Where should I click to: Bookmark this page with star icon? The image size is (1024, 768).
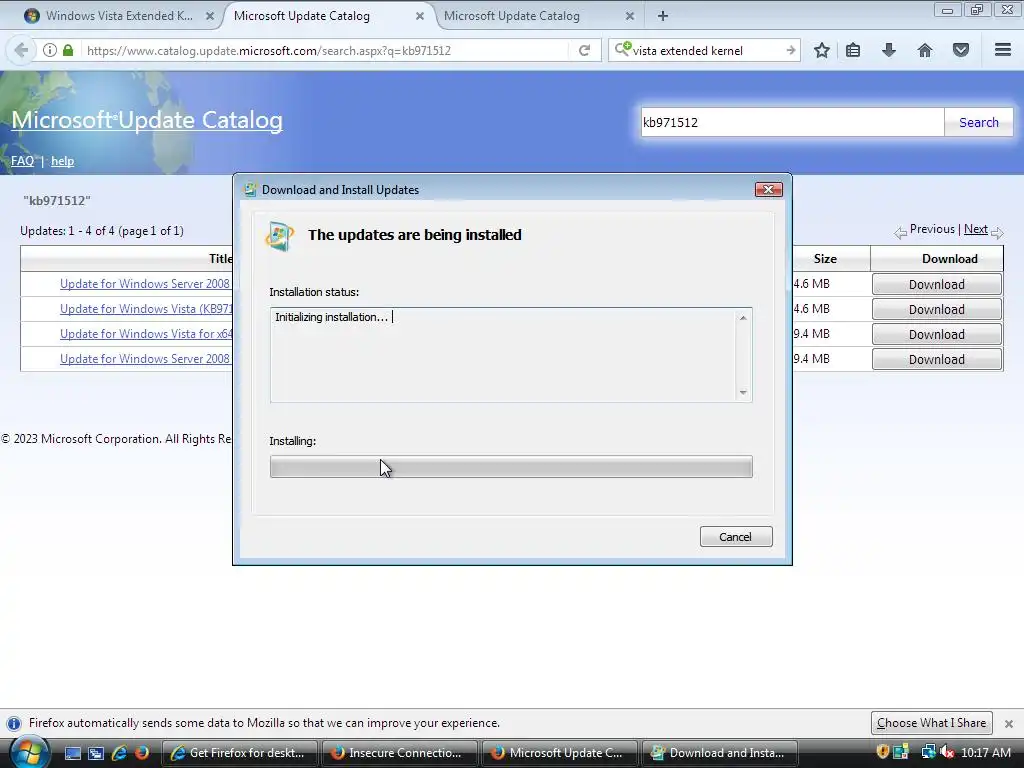pos(822,50)
